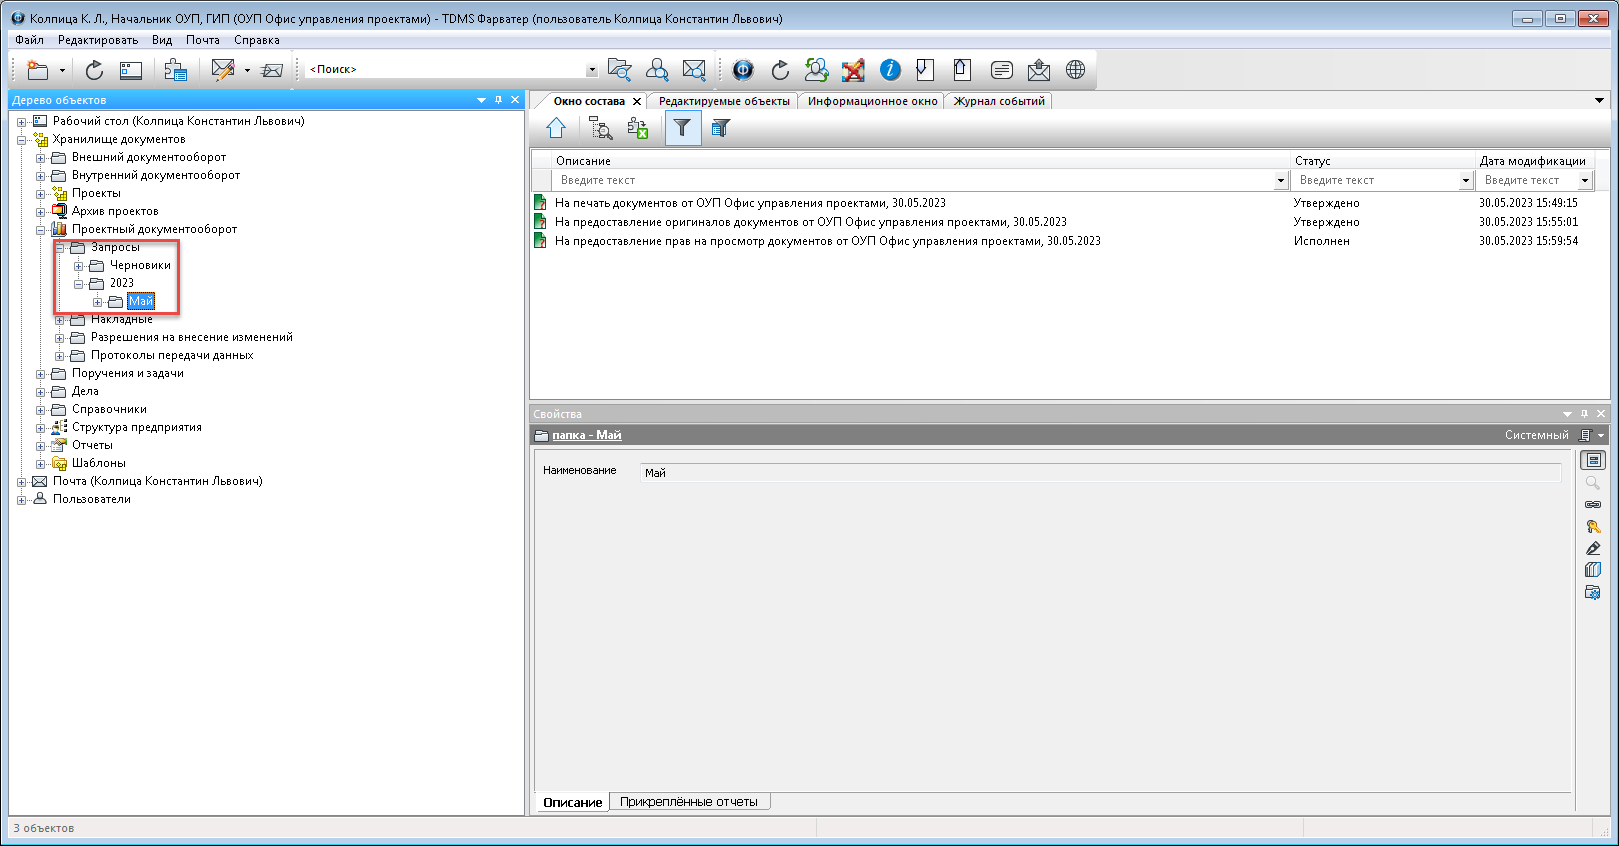Image resolution: width=1619 pixels, height=846 pixels.
Task: Click the refresh icon in left toolbar
Action: [94, 70]
